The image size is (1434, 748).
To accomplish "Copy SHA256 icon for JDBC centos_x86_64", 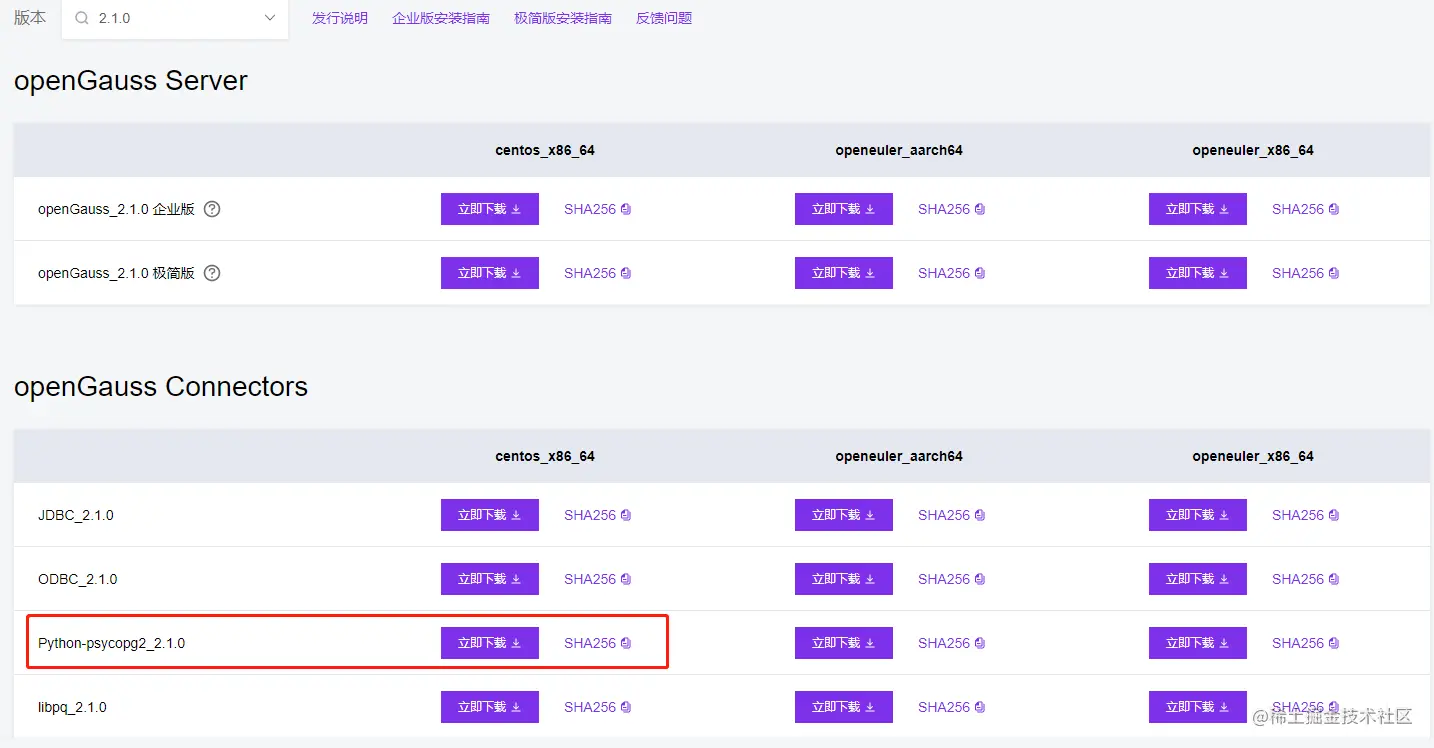I will coord(626,515).
